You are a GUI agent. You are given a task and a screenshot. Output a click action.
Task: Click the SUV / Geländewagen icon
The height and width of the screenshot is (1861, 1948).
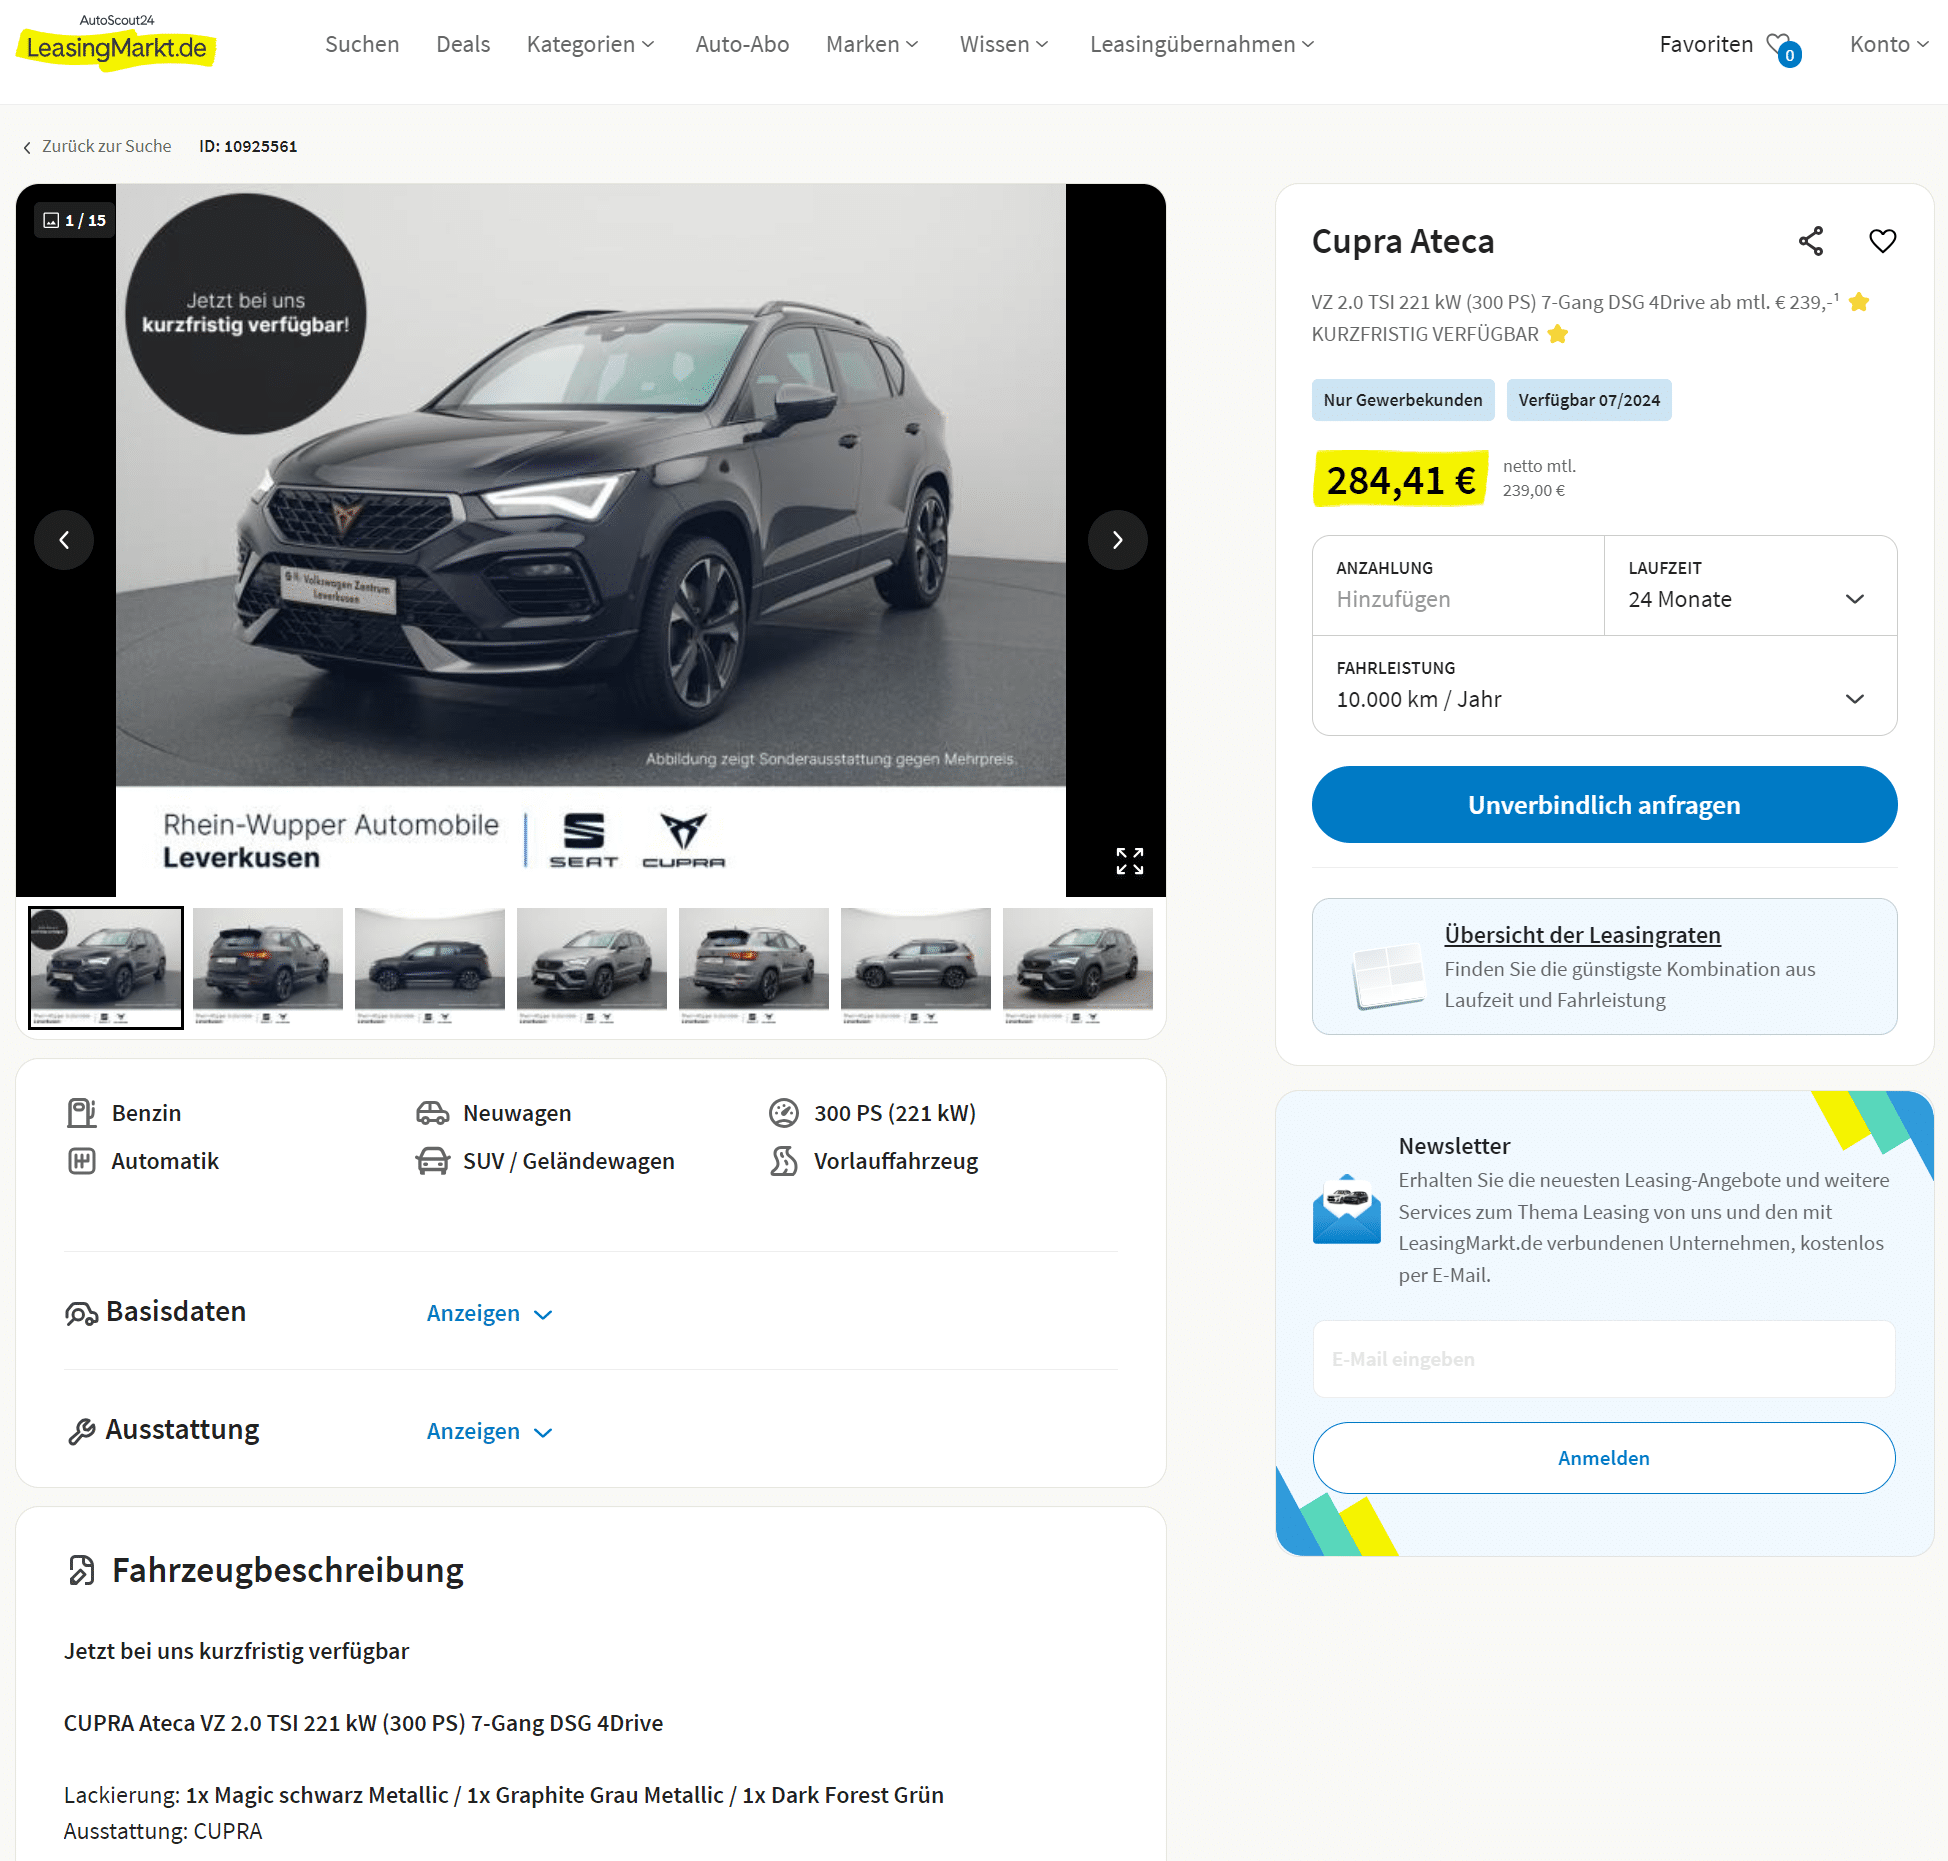[x=432, y=1161]
